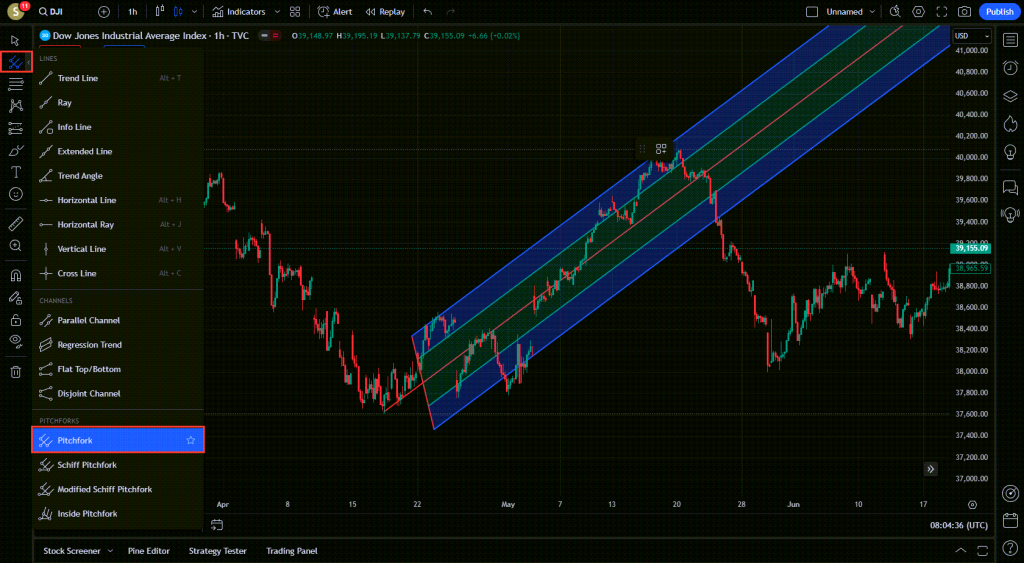
Task: Open the Strategy Tester tab
Action: pos(217,551)
